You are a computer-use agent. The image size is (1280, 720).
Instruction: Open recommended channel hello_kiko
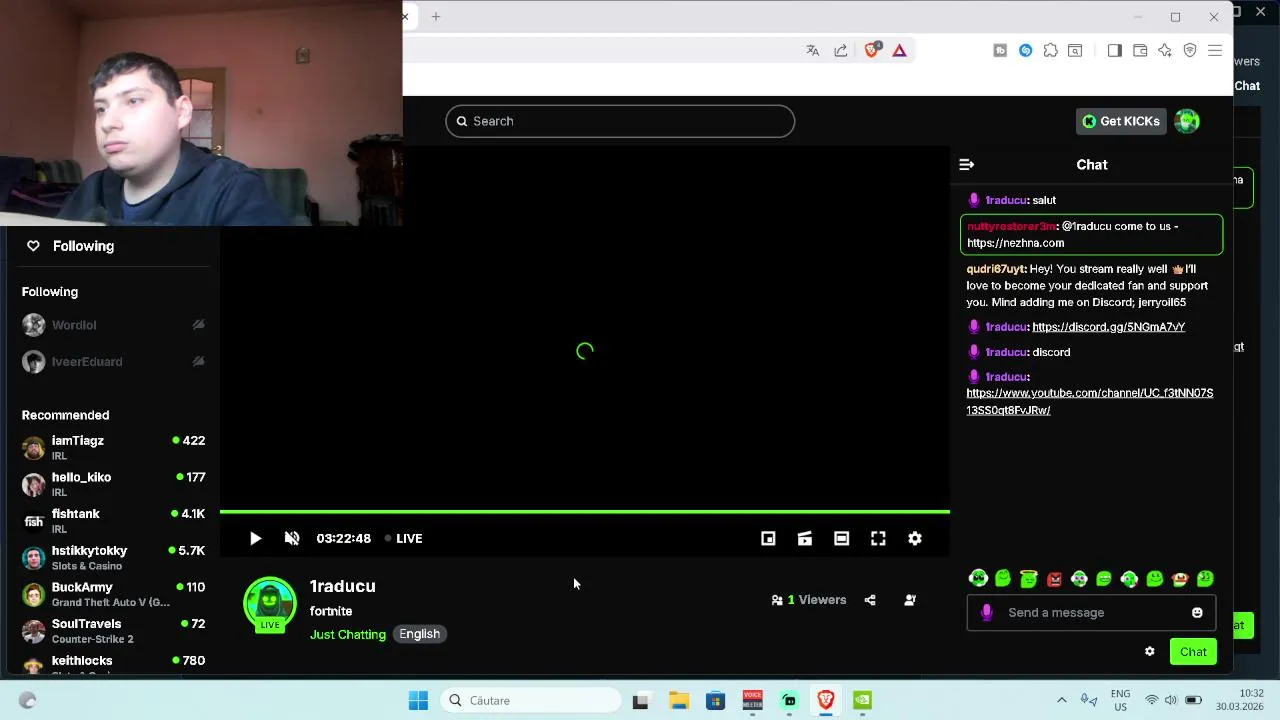(x=113, y=484)
